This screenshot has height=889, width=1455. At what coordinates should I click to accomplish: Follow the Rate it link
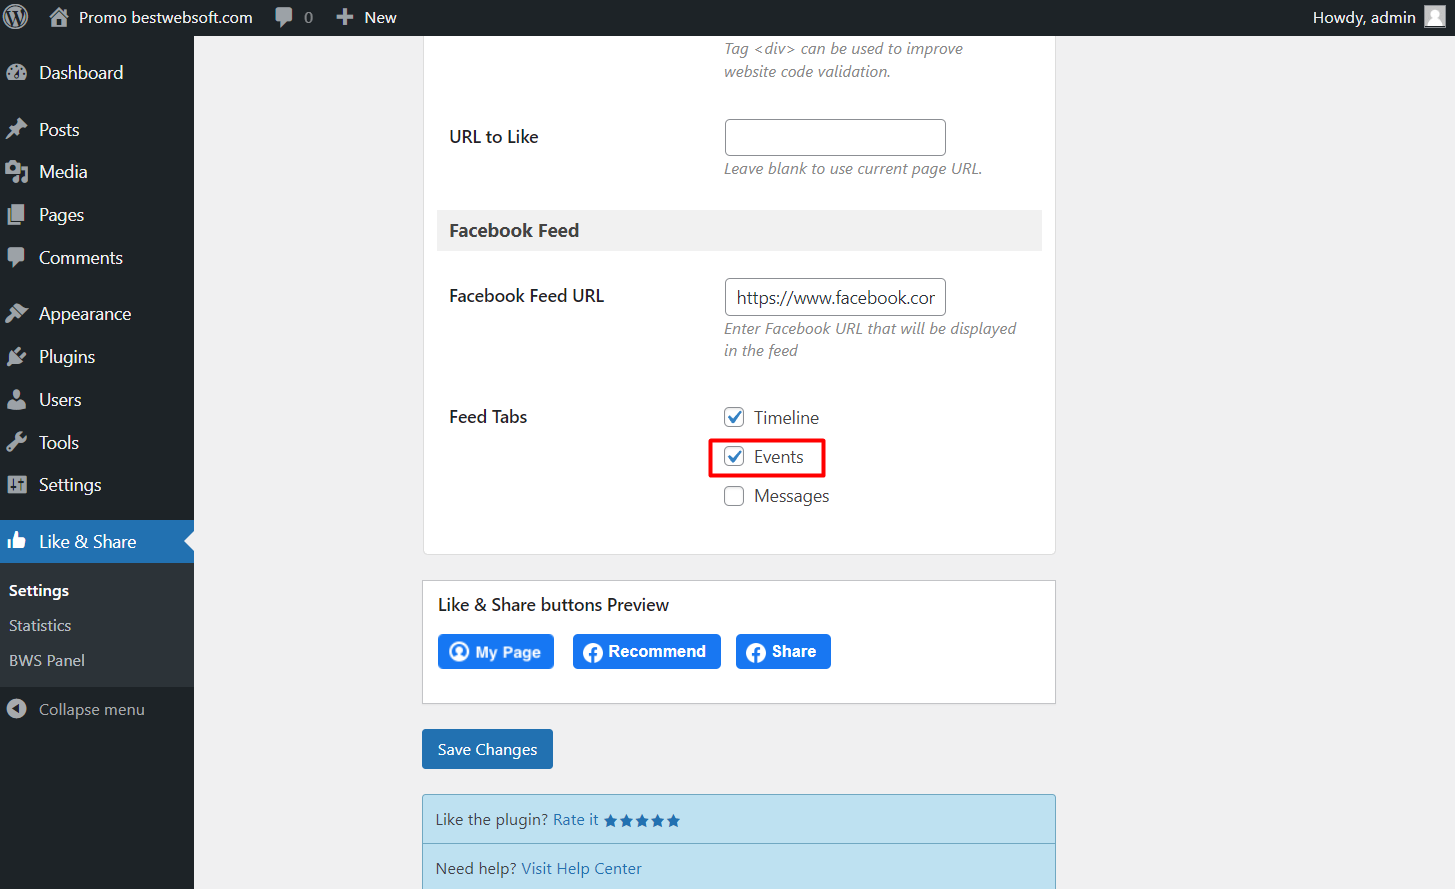pyautogui.click(x=576, y=820)
